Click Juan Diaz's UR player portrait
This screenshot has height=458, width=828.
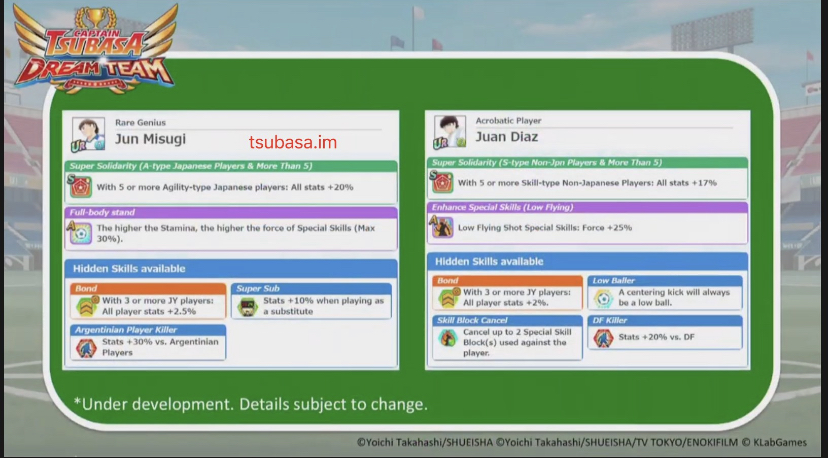click(x=449, y=132)
